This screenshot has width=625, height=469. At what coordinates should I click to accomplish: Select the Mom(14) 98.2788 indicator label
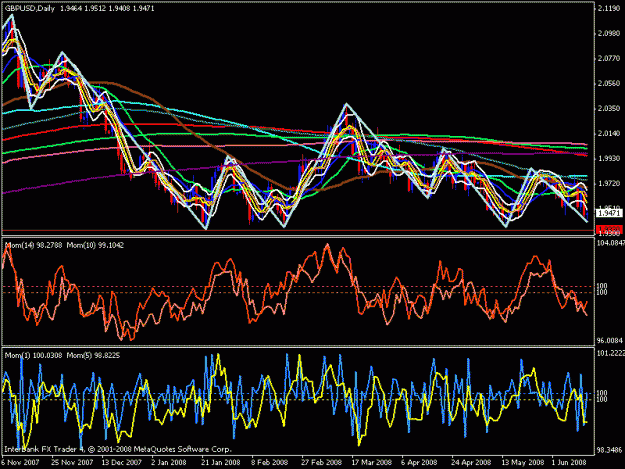click(x=33, y=245)
